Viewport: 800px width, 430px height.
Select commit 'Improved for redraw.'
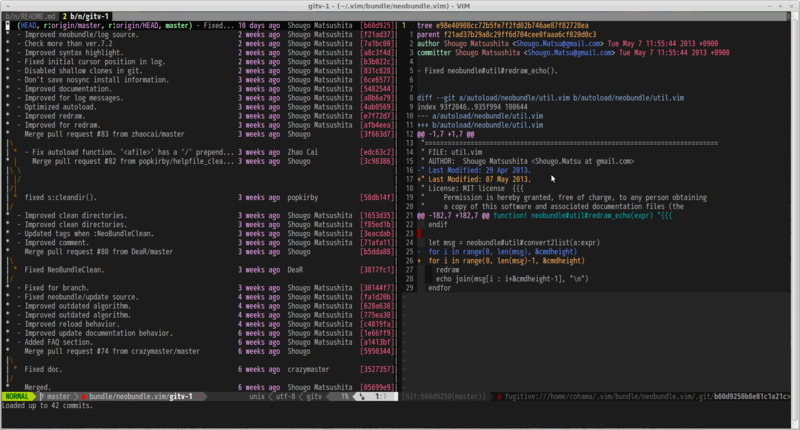point(200,125)
